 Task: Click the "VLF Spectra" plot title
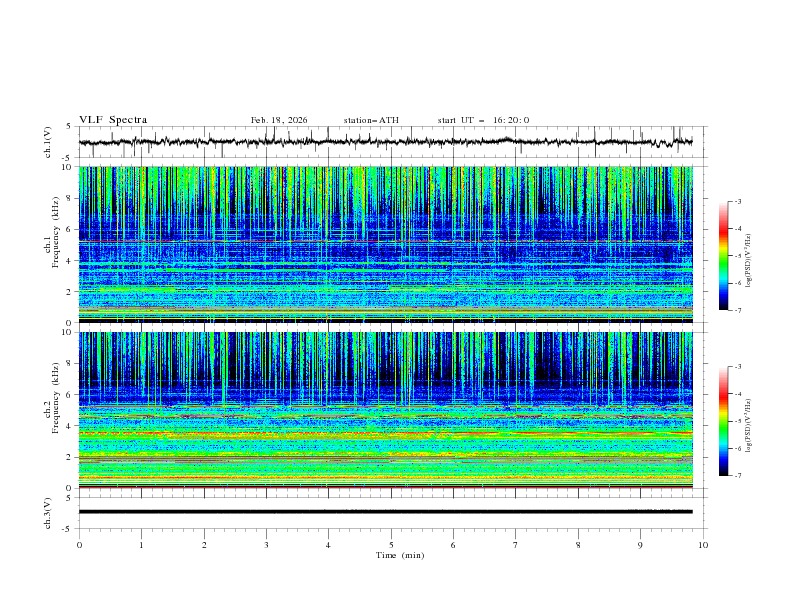pyautogui.click(x=113, y=120)
